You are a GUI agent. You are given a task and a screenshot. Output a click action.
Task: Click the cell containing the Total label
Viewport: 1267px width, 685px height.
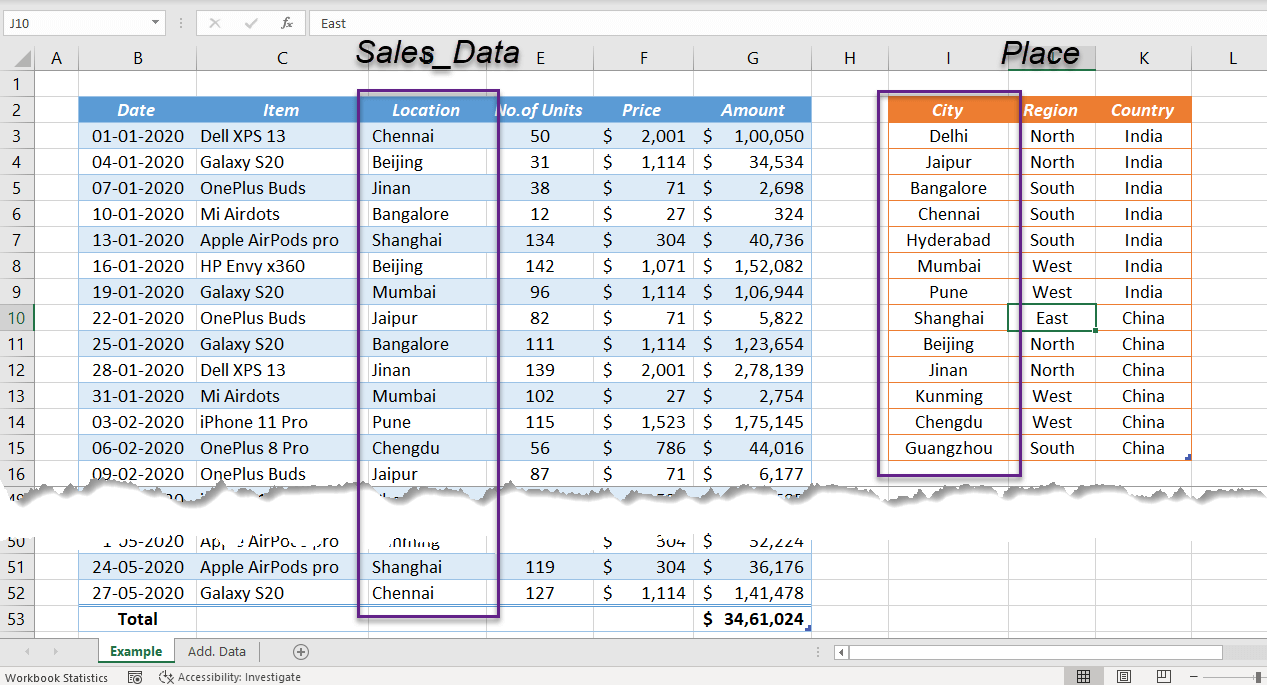(x=137, y=619)
